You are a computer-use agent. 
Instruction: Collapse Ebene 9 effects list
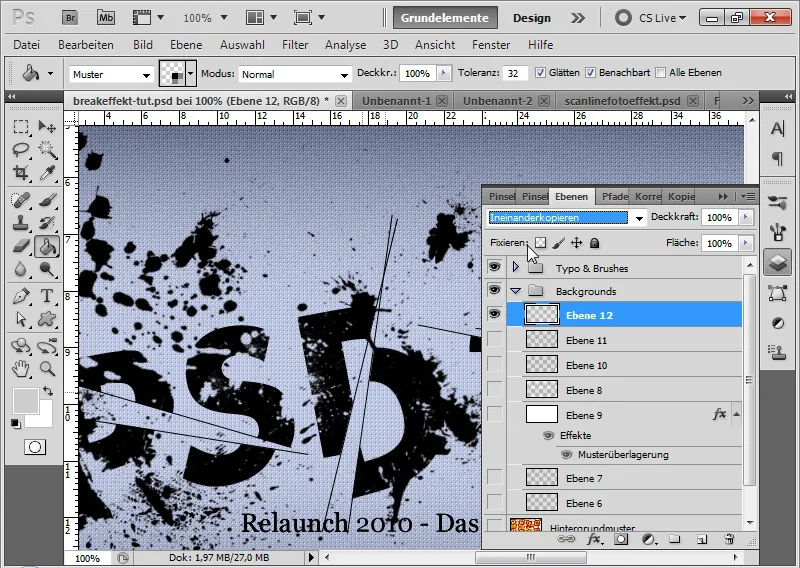pyautogui.click(x=736, y=414)
